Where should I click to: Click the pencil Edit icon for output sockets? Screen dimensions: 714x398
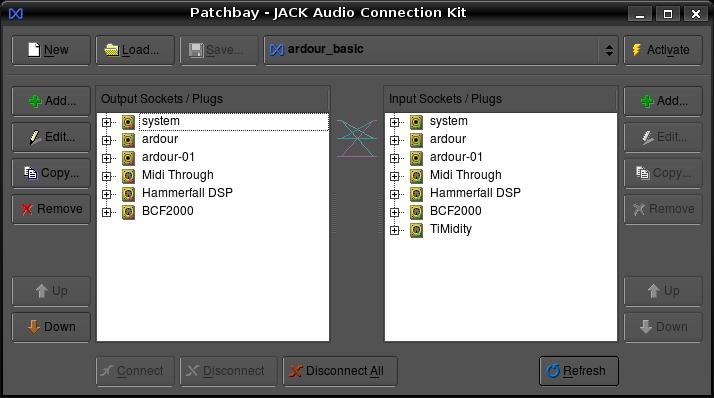tap(35, 137)
